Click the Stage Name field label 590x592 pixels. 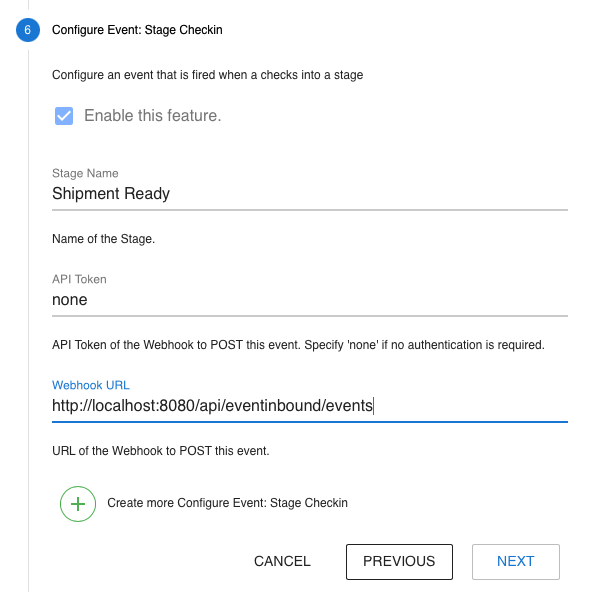pos(85,173)
